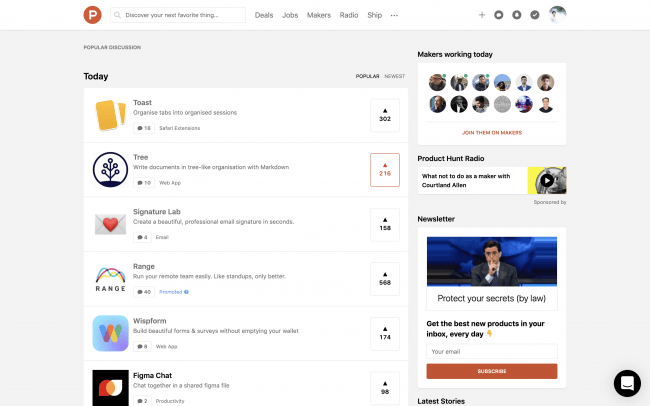This screenshot has width=650, height=406.
Task: Open the Productivity topic tag
Action: pyautogui.click(x=170, y=401)
